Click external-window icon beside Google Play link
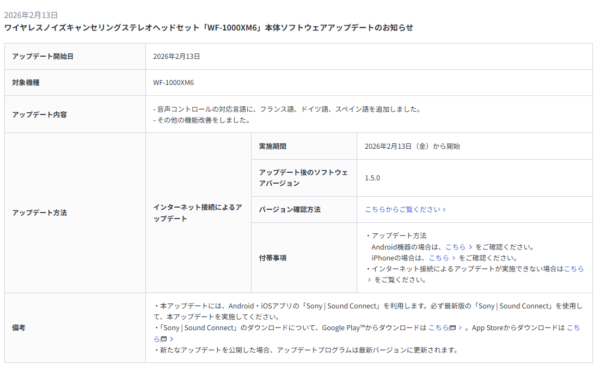600x370 pixels. click(453, 328)
